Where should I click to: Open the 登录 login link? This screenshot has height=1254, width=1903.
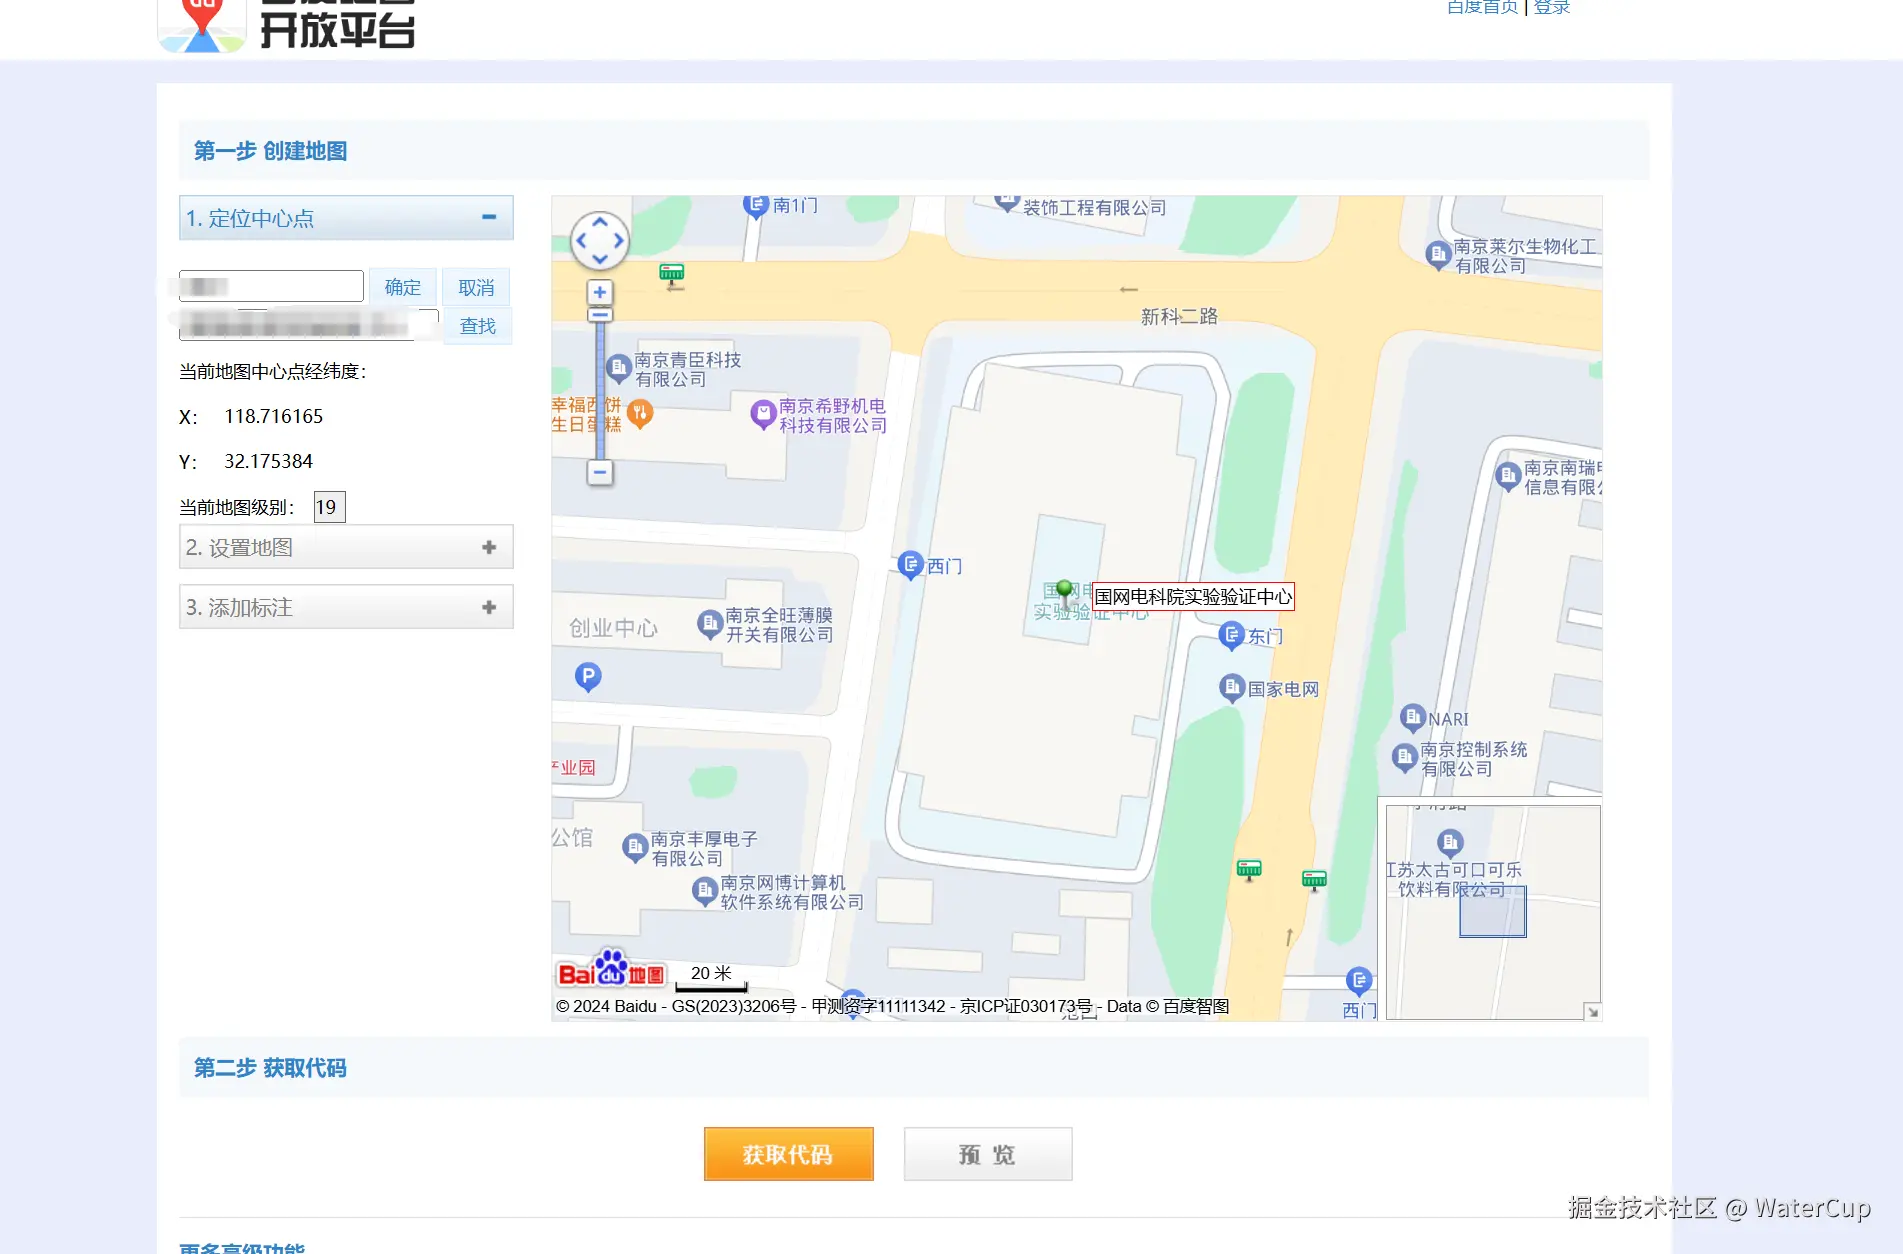point(1551,7)
